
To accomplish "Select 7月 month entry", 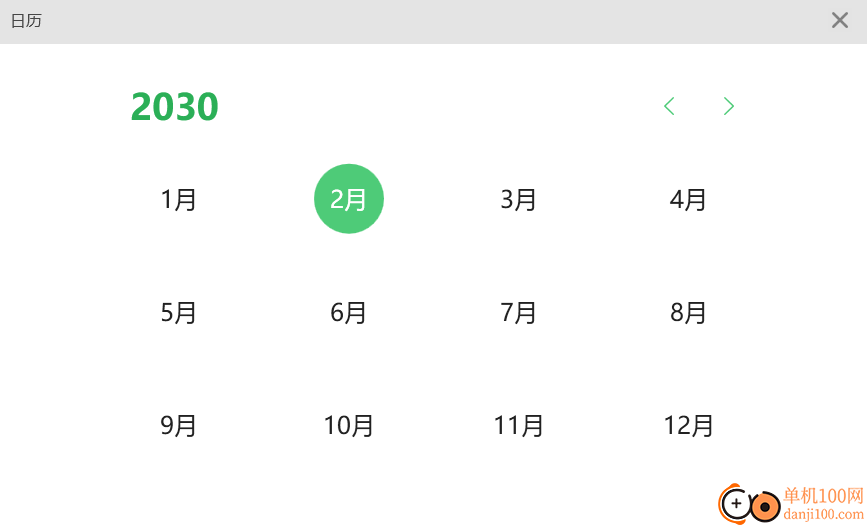I will coord(518,313).
